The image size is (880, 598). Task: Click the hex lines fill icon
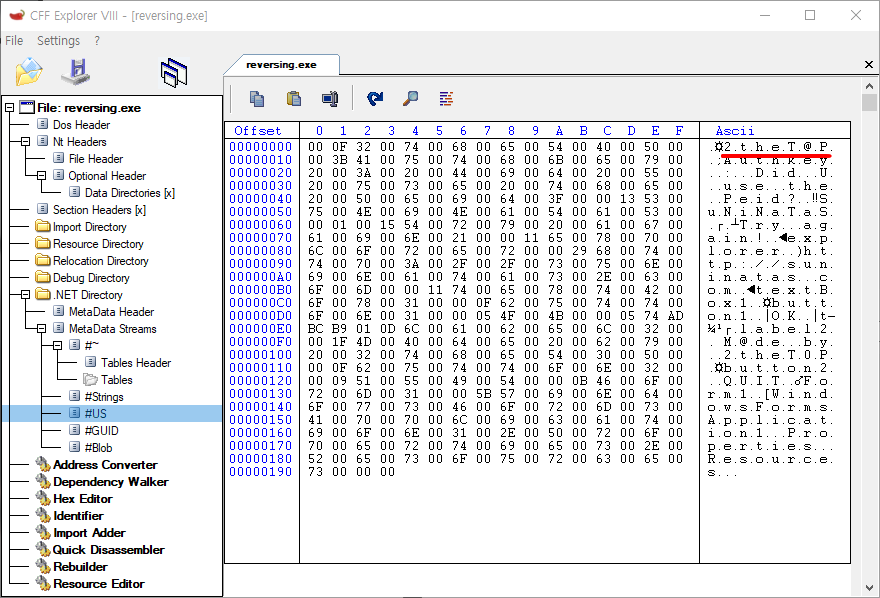coord(446,99)
